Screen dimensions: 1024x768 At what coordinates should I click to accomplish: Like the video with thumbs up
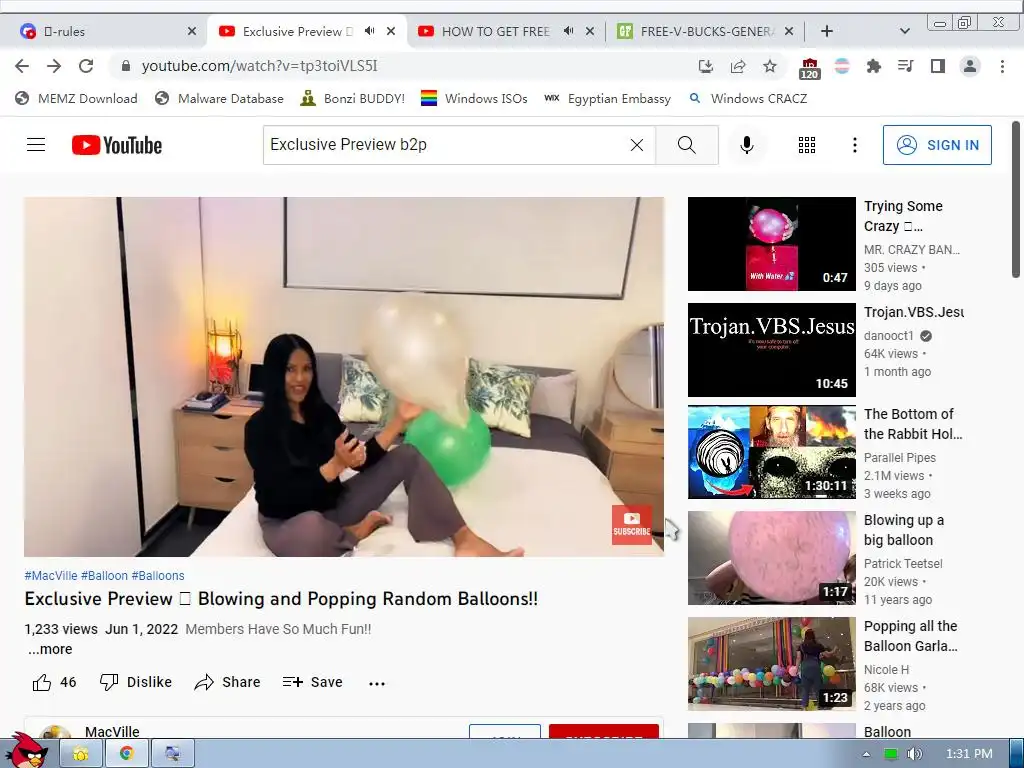coord(54,682)
